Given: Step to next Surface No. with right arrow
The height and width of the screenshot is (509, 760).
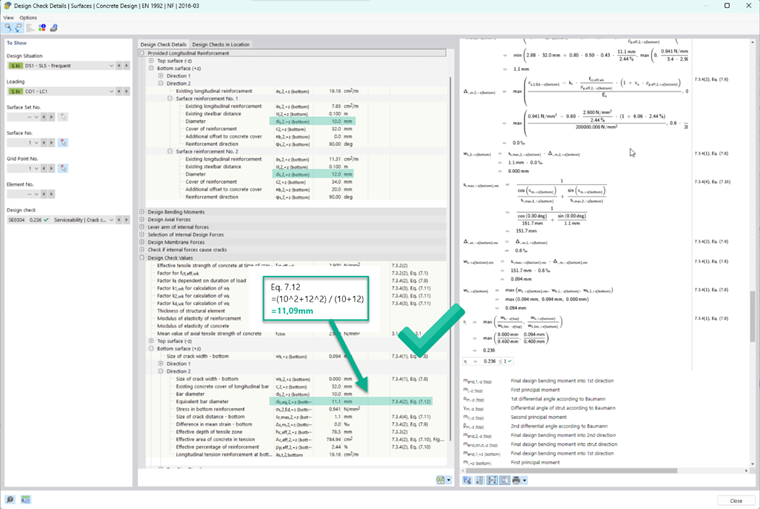Looking at the screenshot, I should click(x=51, y=143).
